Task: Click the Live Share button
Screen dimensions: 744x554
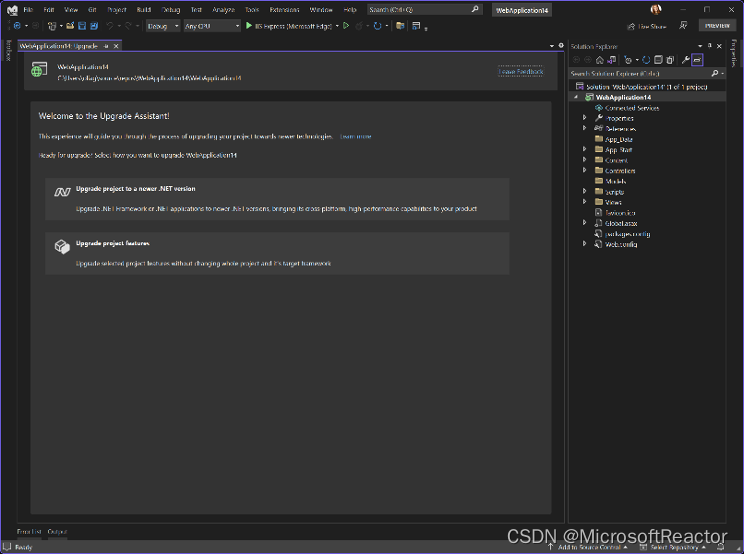Action: [x=647, y=27]
